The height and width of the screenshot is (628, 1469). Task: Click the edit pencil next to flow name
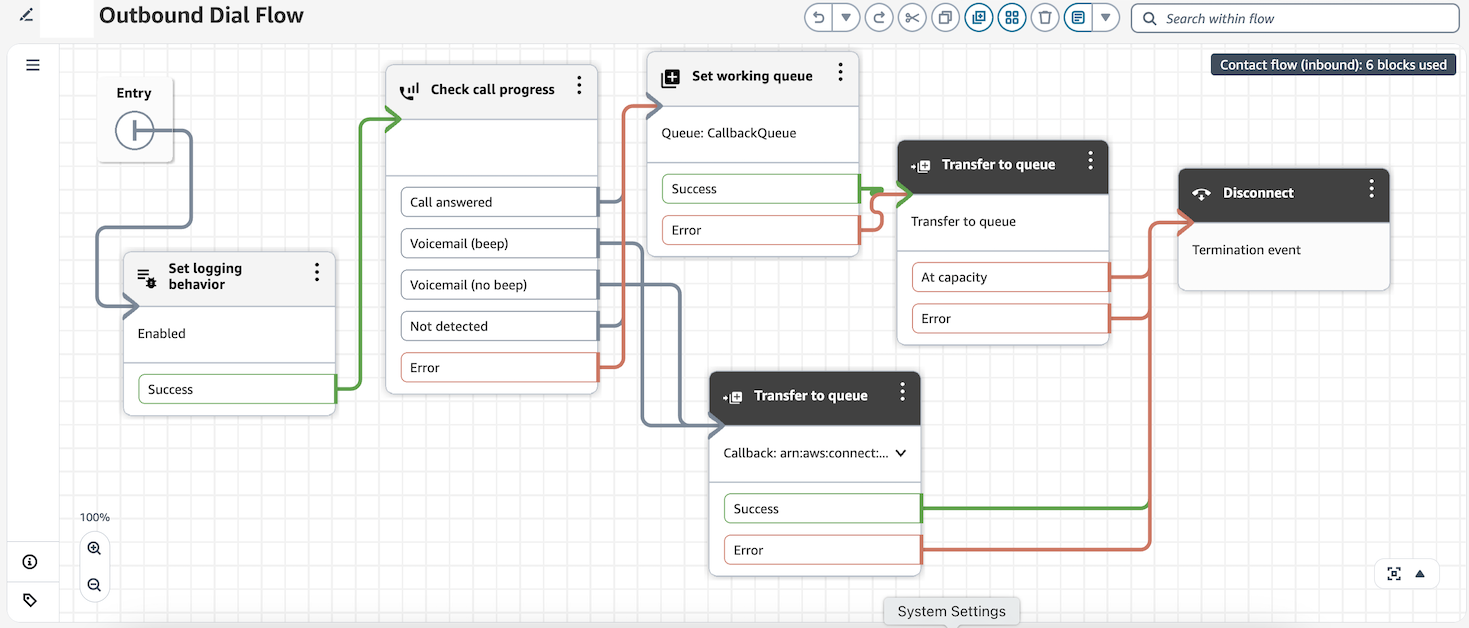(27, 15)
